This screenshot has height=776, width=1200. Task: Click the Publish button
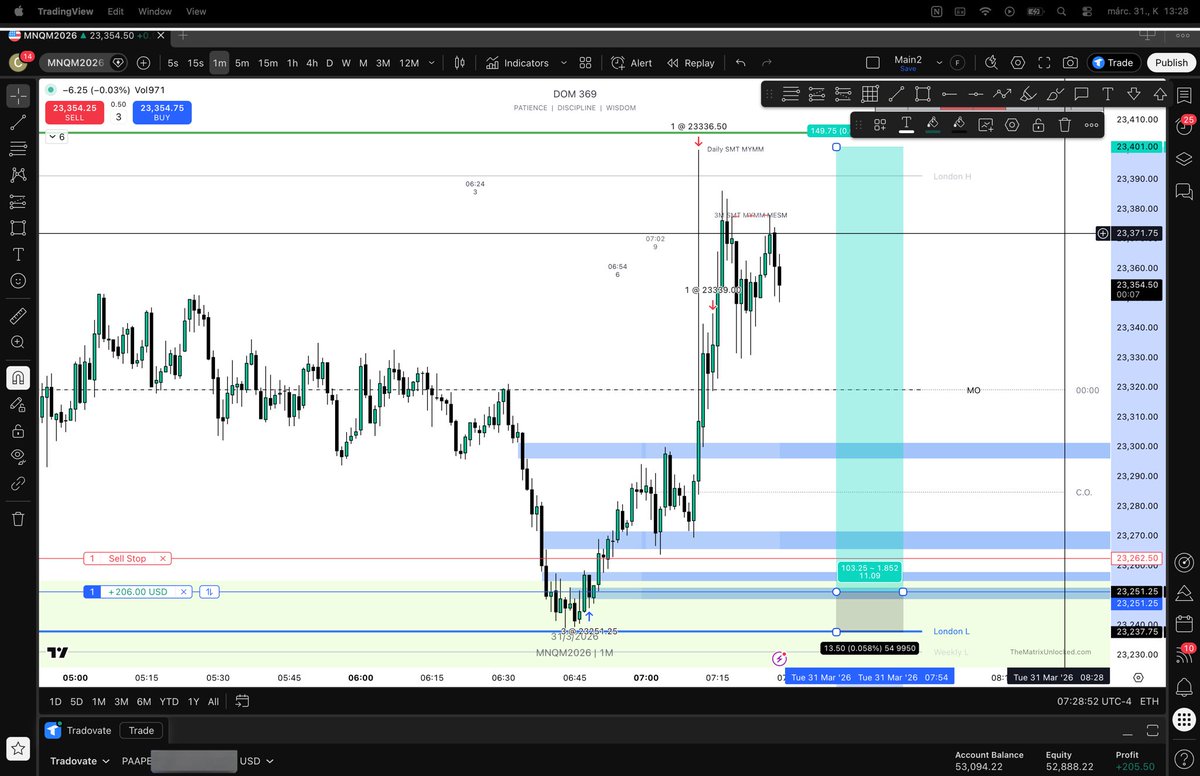point(1171,62)
